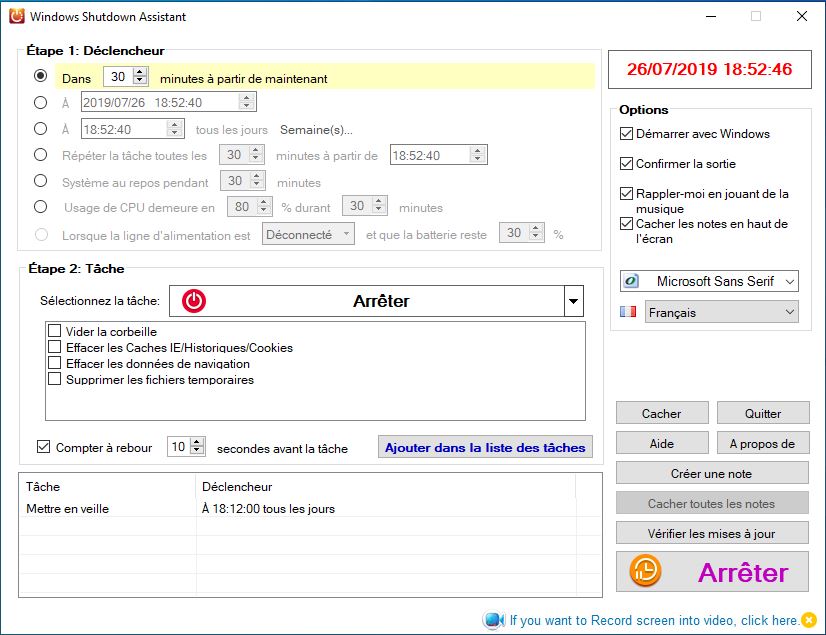Click the 'Dans' minutes value field
Image resolution: width=826 pixels, height=635 pixels.
coord(118,77)
